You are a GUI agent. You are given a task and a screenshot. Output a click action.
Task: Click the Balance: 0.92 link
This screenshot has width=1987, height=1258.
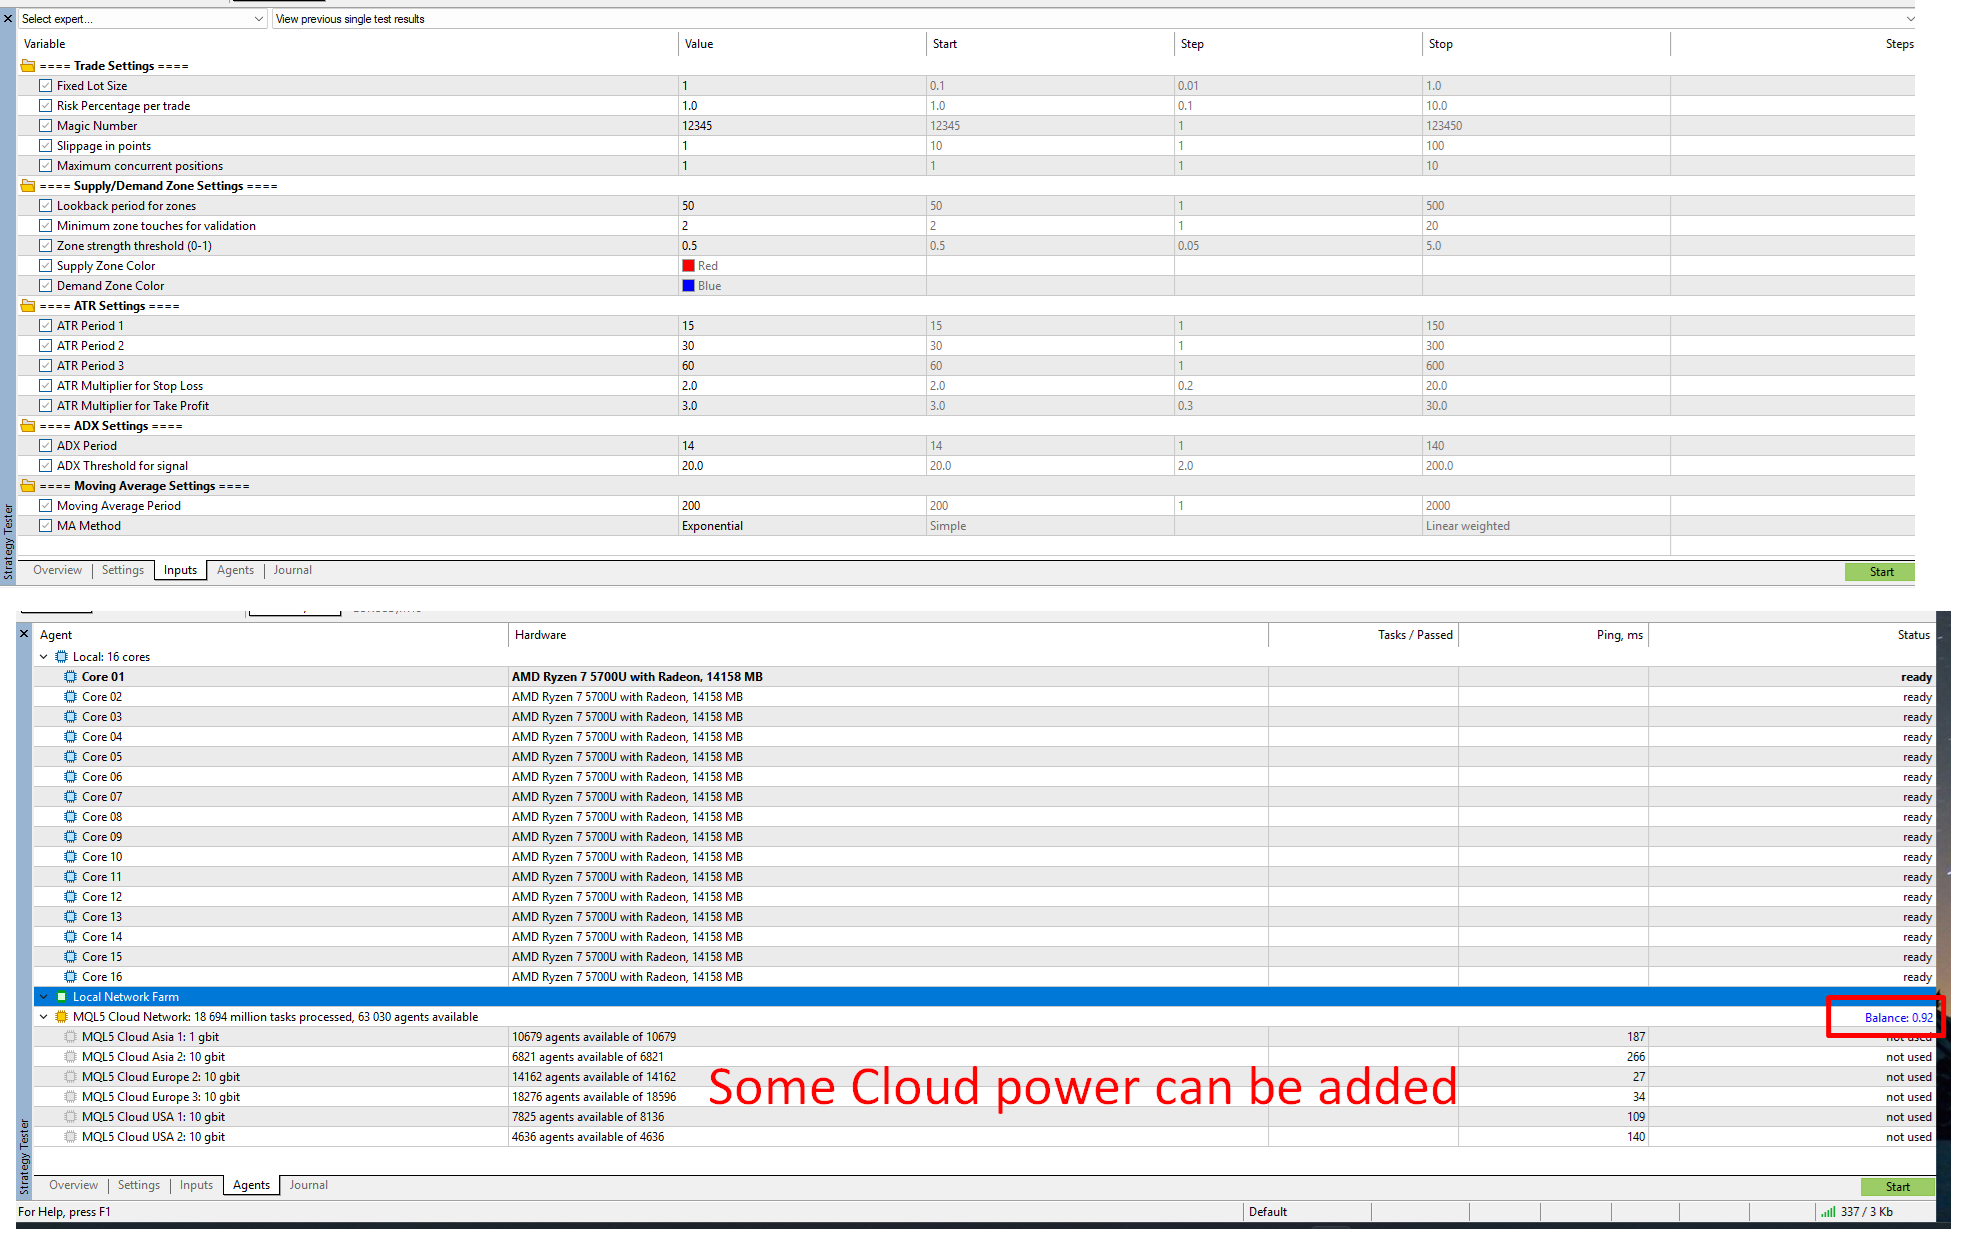point(1897,1018)
